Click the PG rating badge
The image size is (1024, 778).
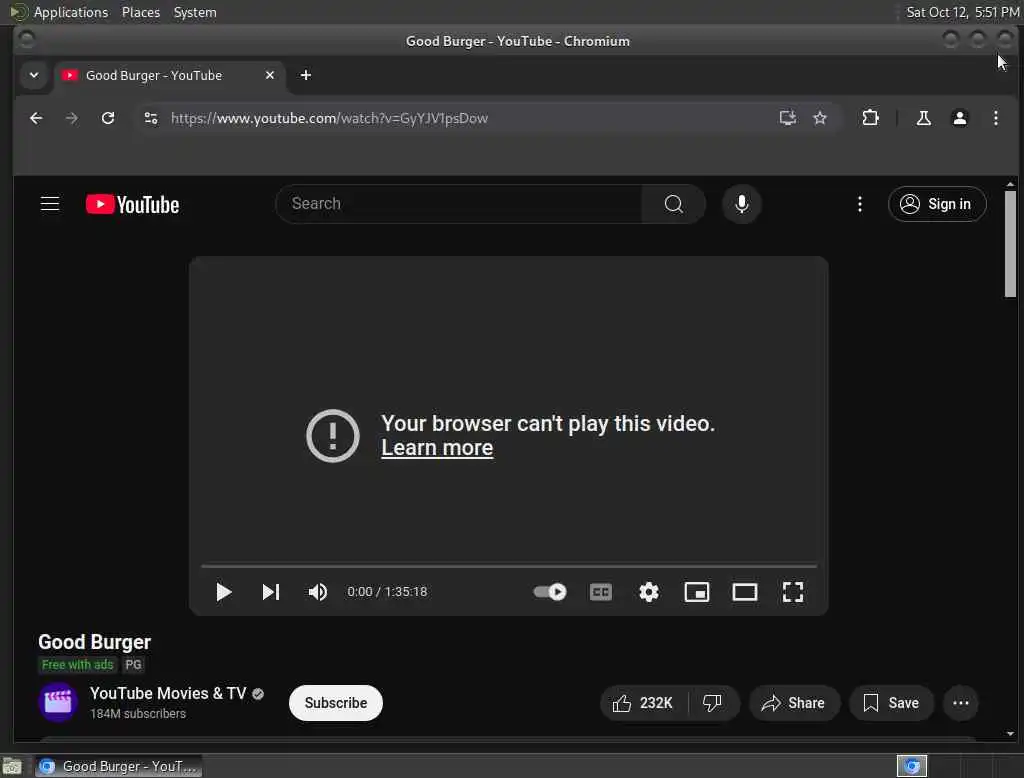tap(133, 665)
